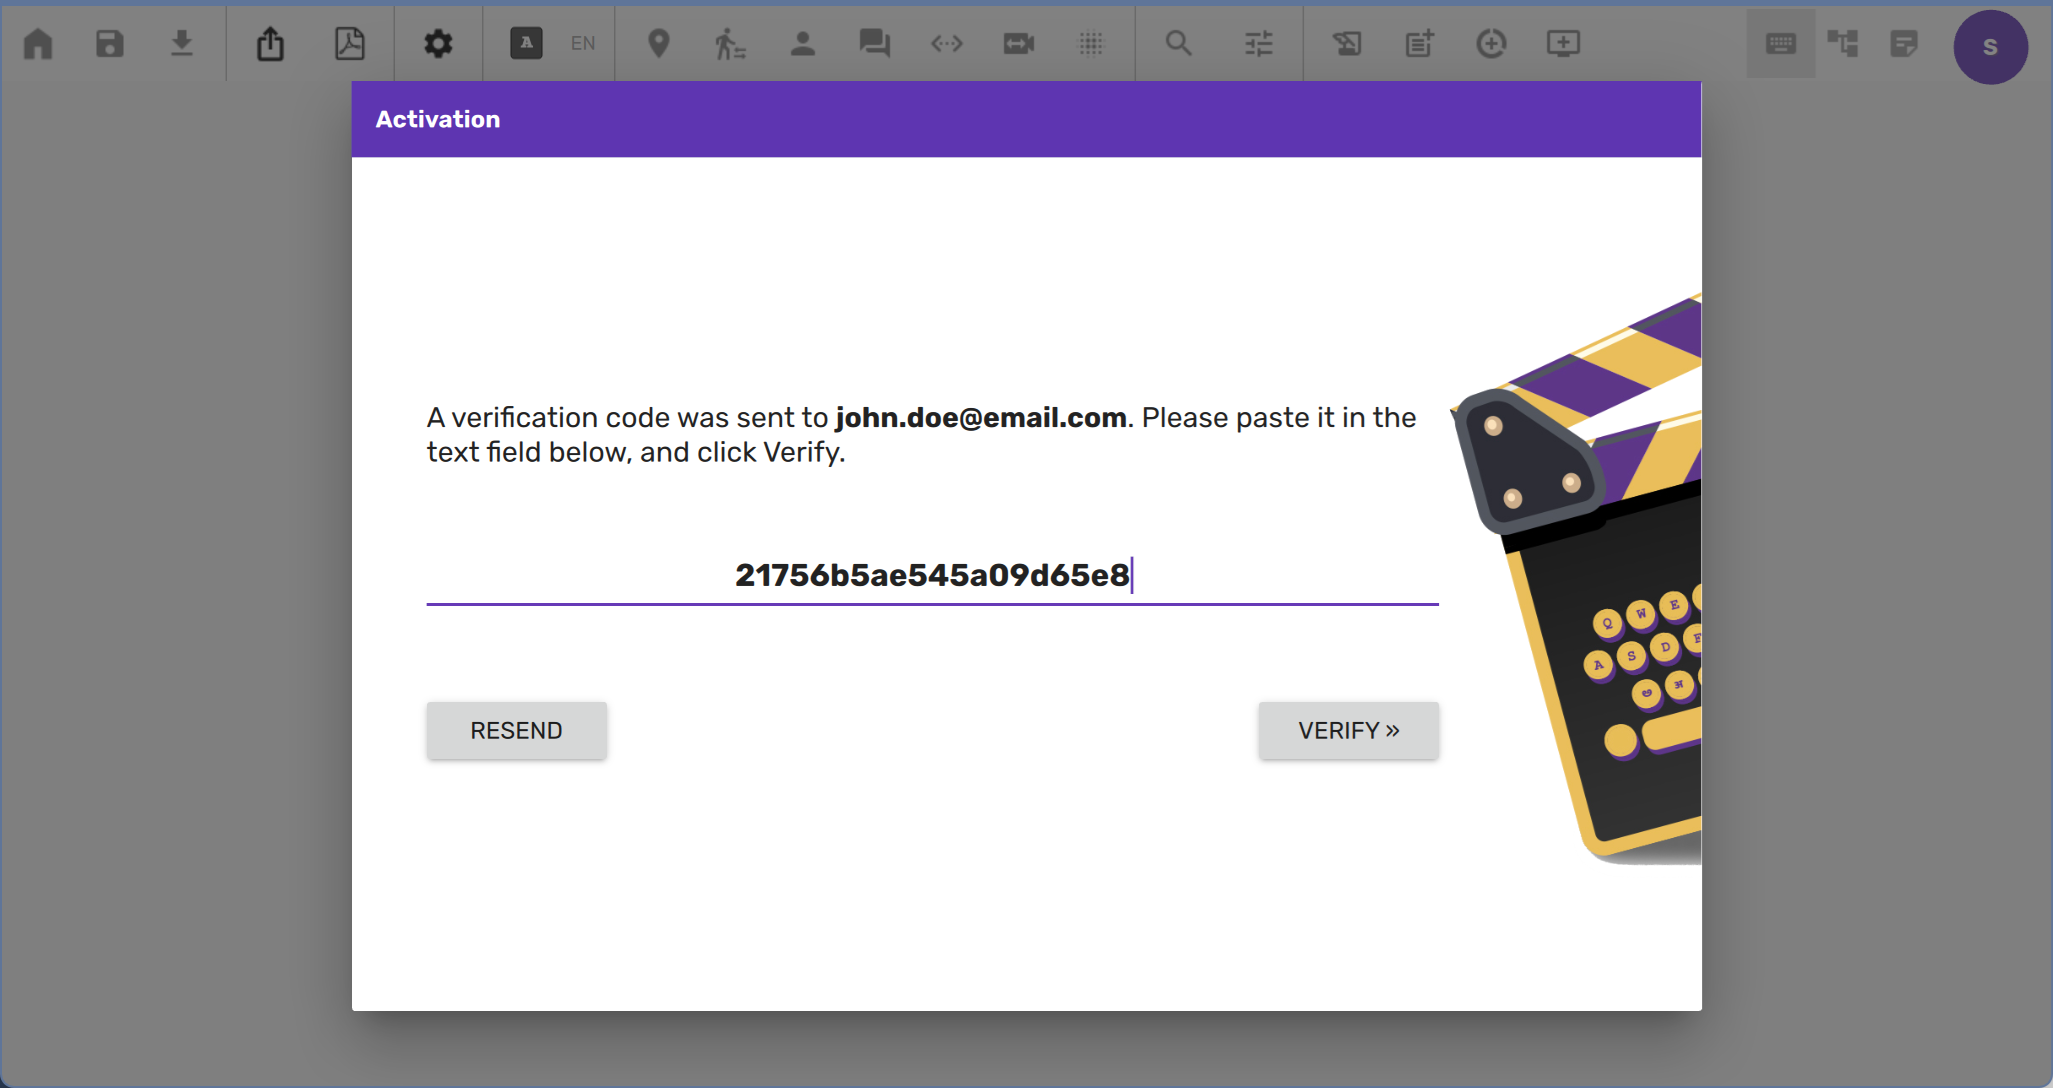The image size is (2053, 1088).
Task: Open the Settings gear icon
Action: [x=438, y=44]
